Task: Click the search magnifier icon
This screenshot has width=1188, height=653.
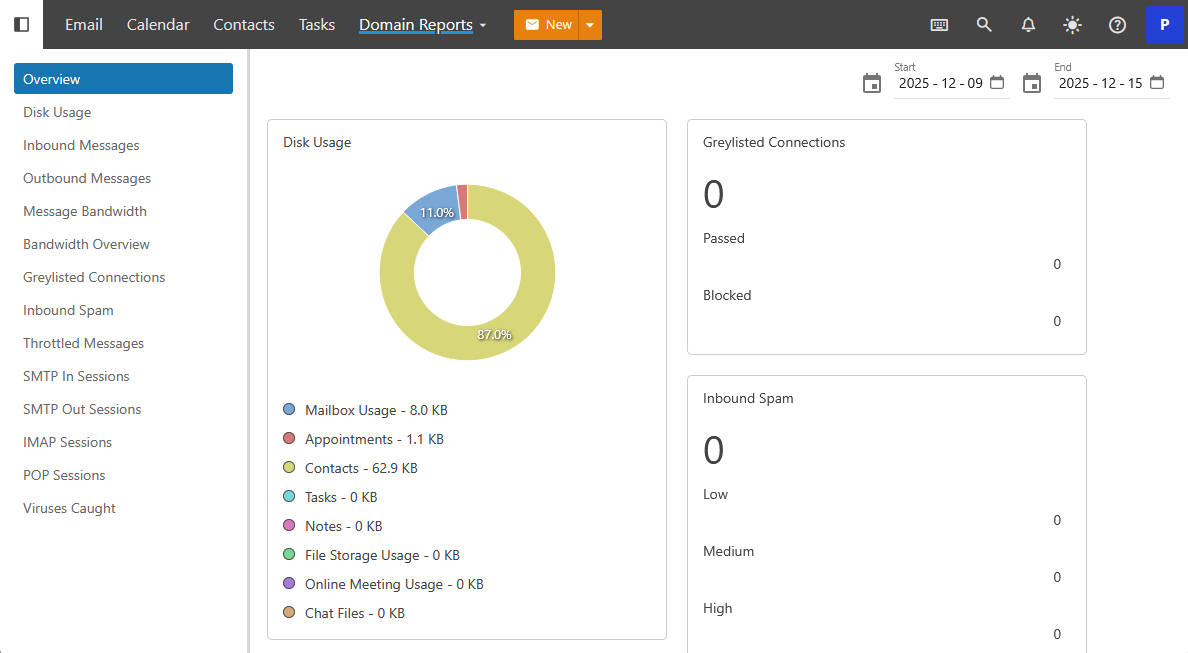Action: click(x=984, y=25)
